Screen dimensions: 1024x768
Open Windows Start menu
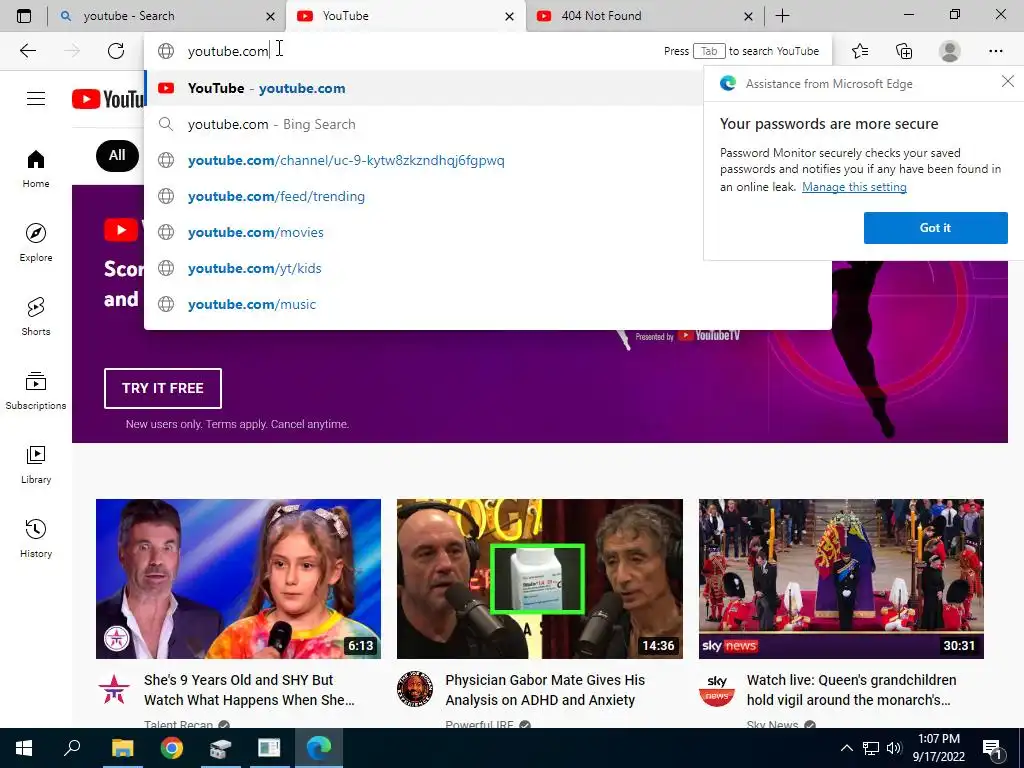click(x=24, y=748)
